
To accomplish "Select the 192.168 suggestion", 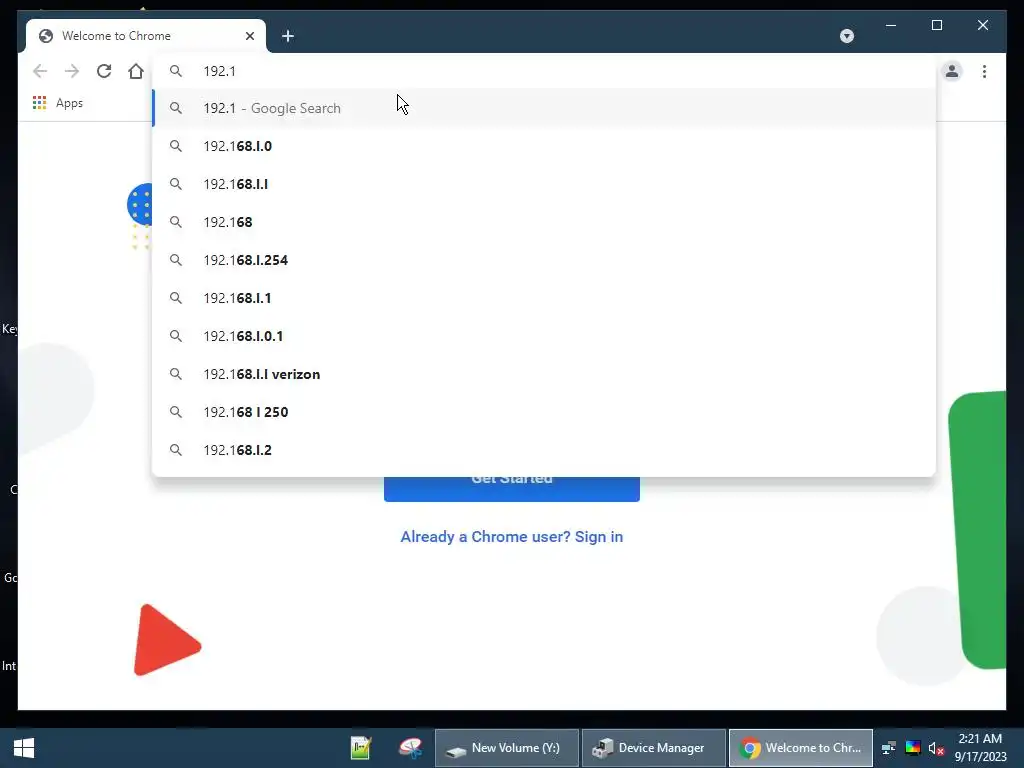I will pos(543,222).
